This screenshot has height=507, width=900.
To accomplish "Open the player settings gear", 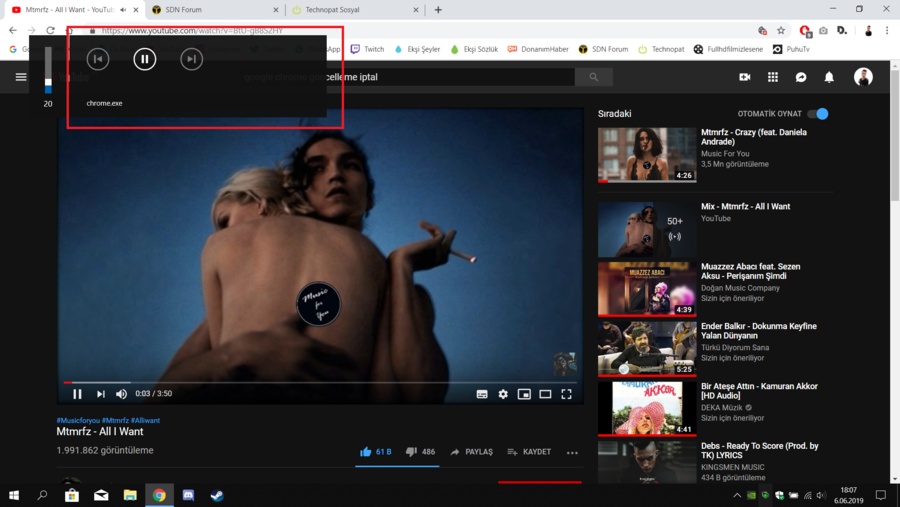I will 503,394.
